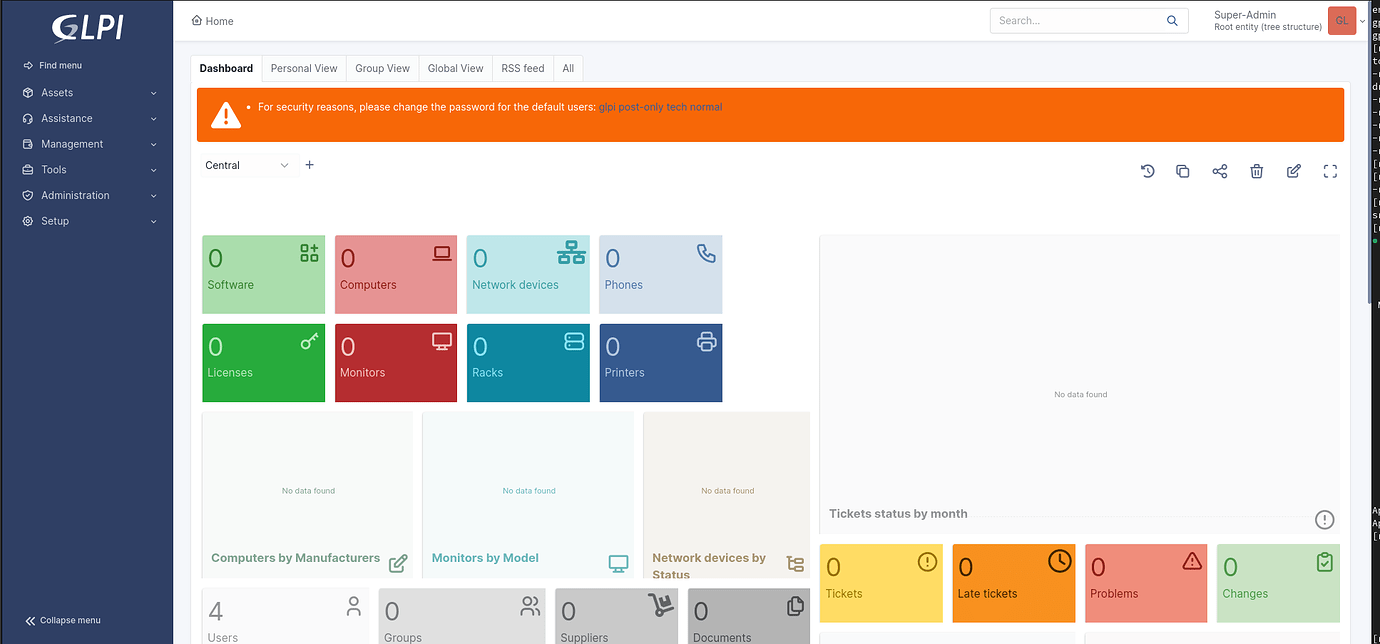This screenshot has width=1380, height=644.
Task: Click the dashboard history refresh icon
Action: [1148, 171]
